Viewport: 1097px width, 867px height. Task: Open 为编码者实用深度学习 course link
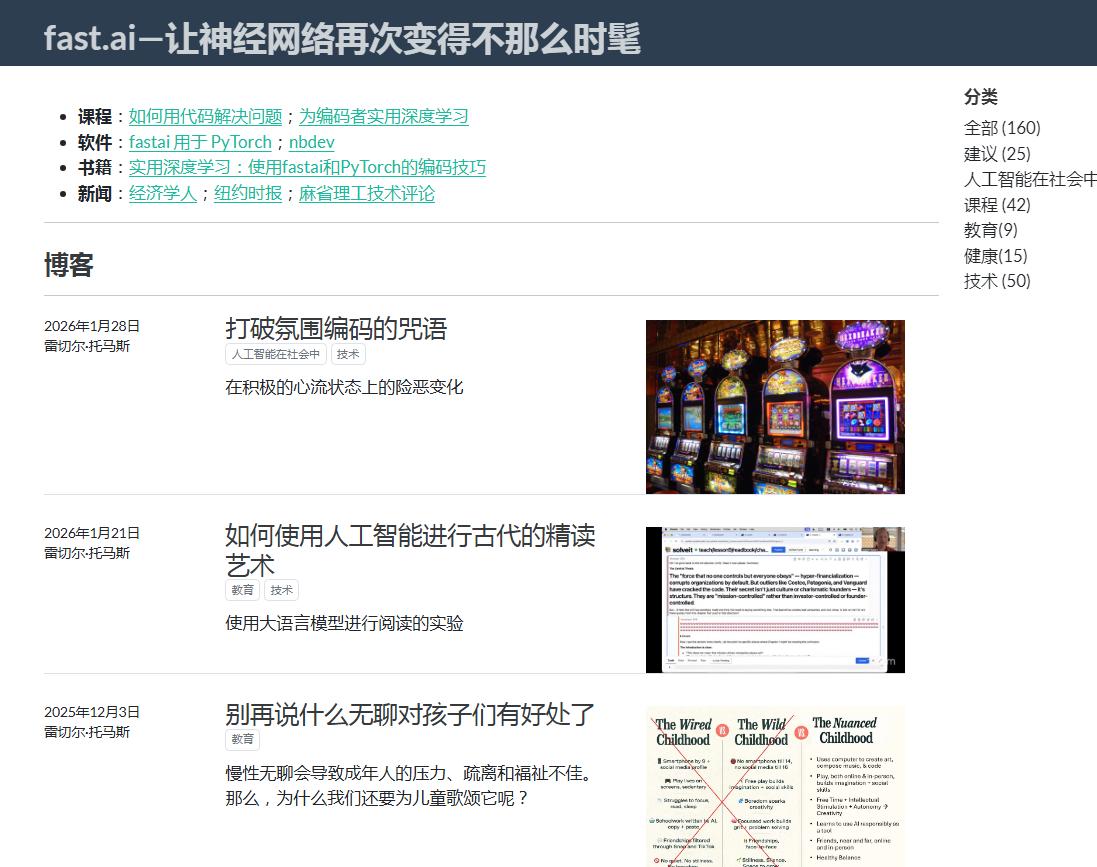coord(384,116)
